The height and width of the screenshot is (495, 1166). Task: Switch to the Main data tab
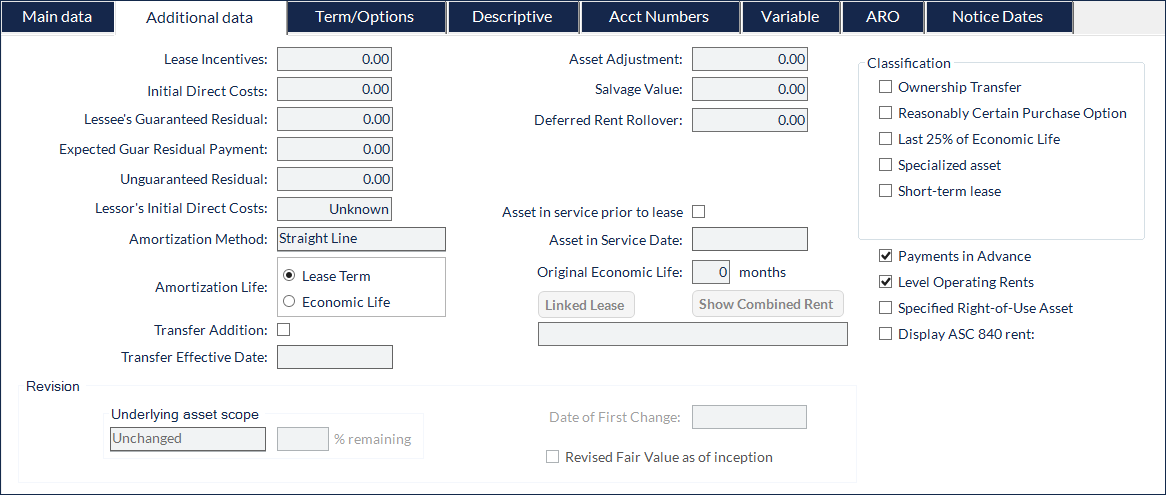(x=58, y=17)
